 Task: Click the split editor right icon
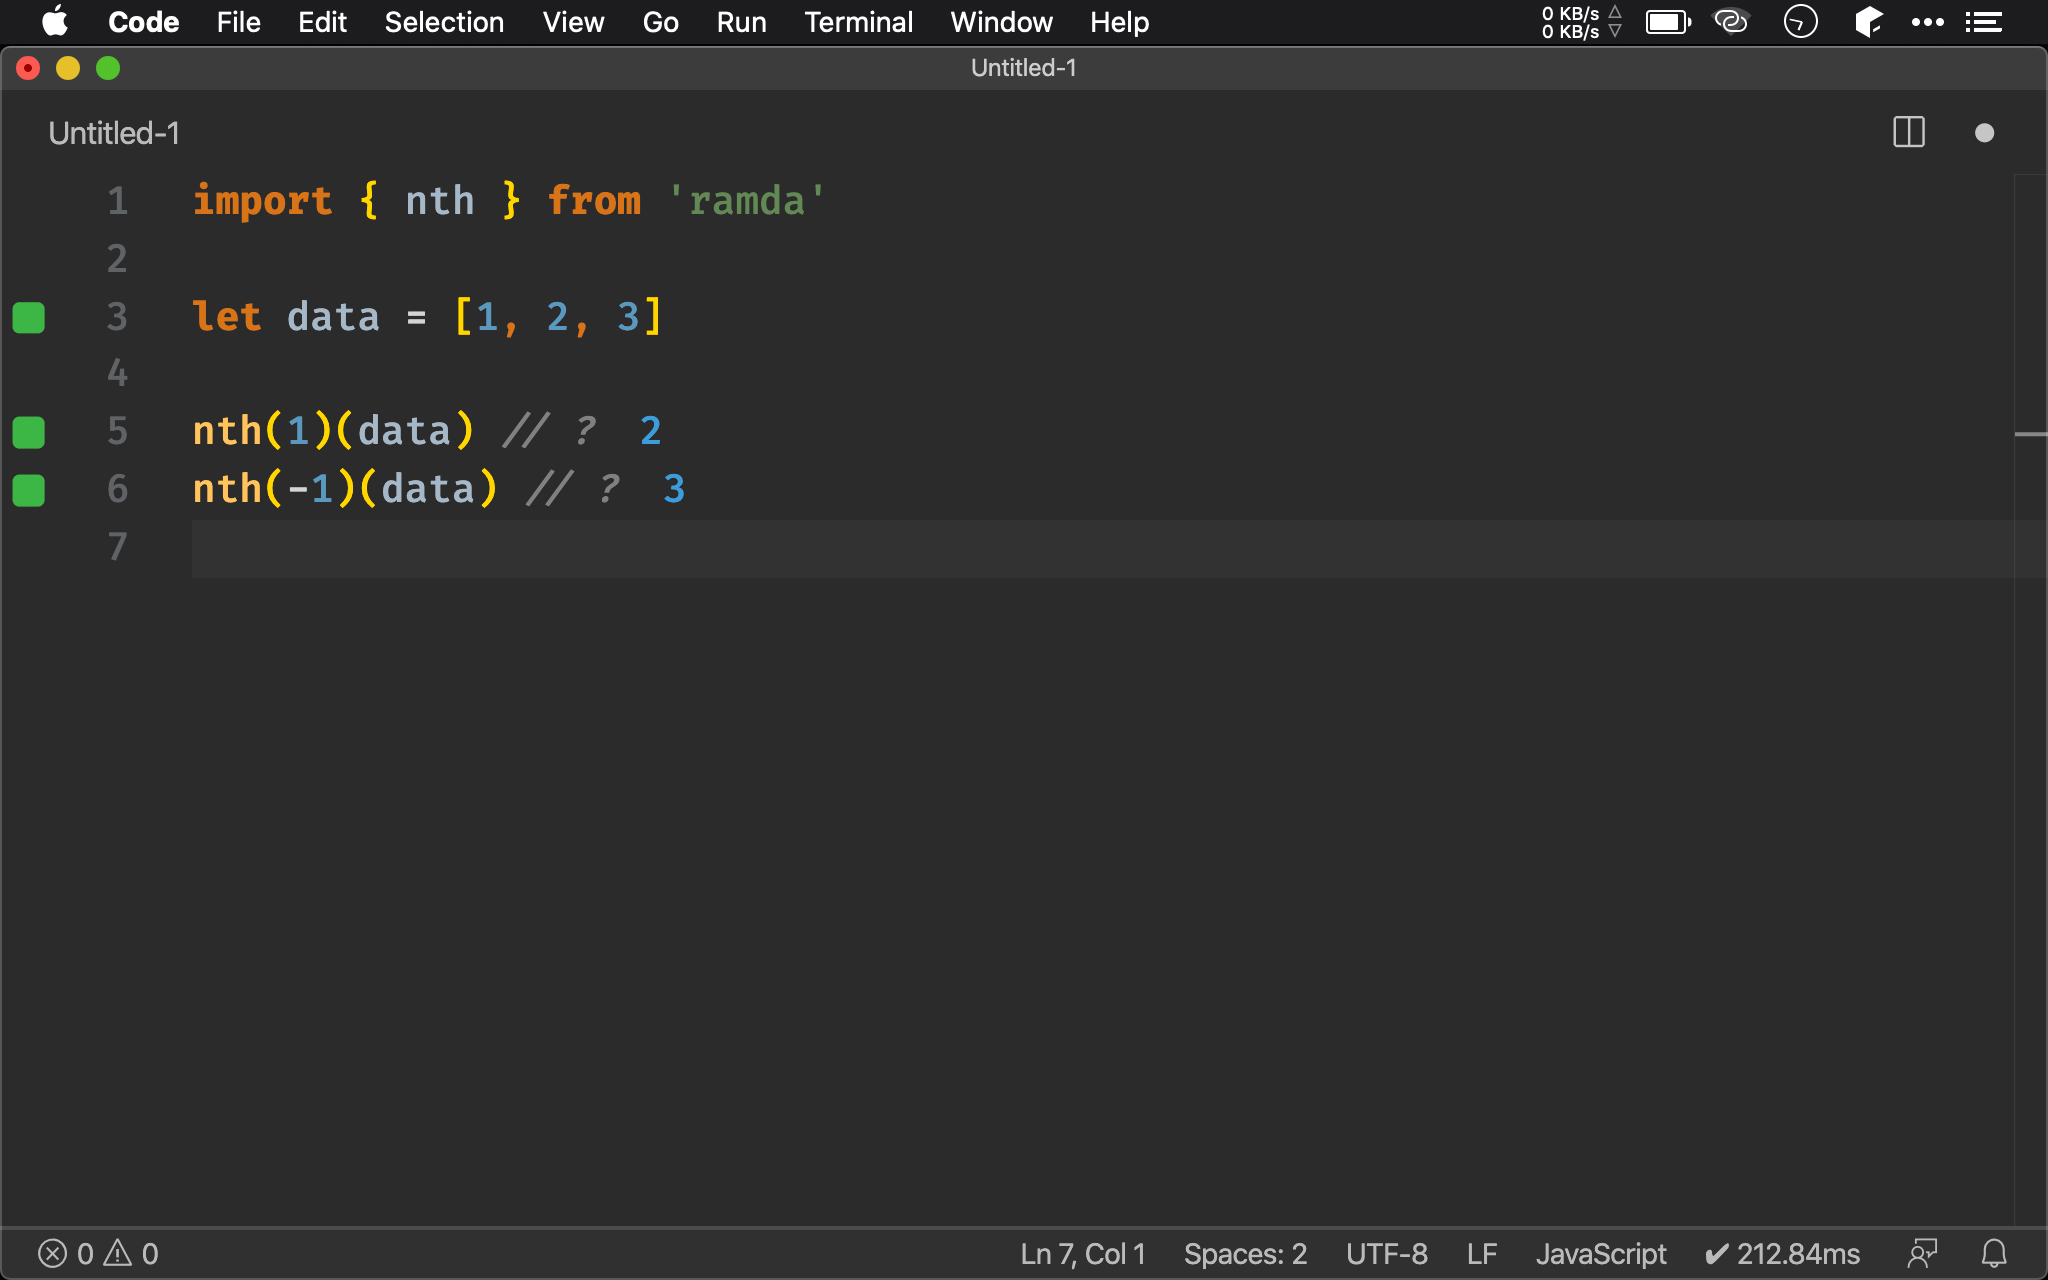tap(1909, 133)
